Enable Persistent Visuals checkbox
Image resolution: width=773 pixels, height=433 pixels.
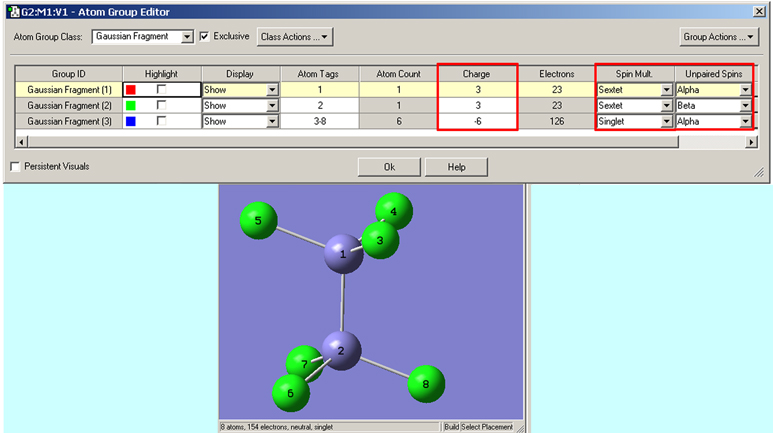coord(15,167)
